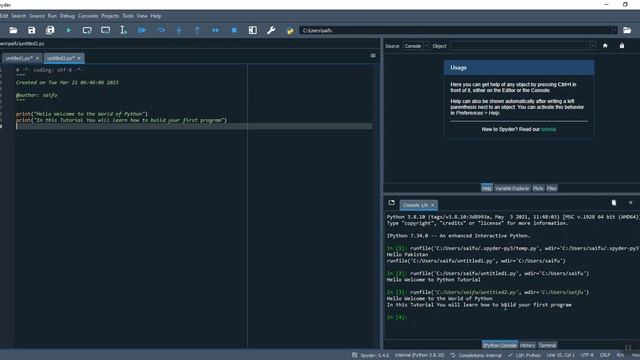Click the debugger Step return icon
The height and width of the screenshot is (360, 640).
coord(197,30)
